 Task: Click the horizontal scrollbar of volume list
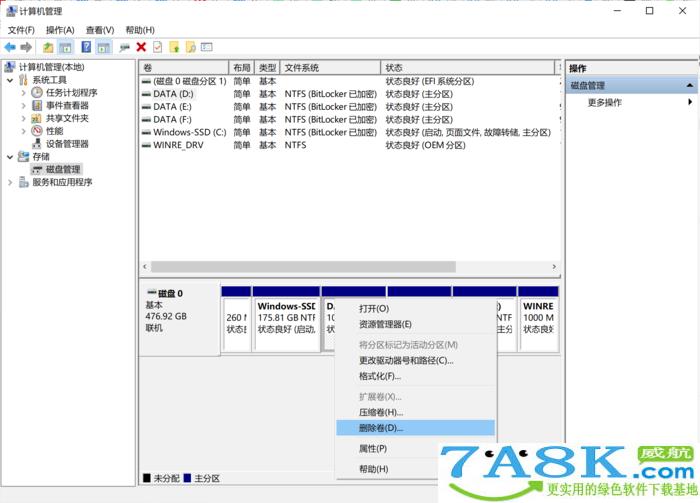coord(303,266)
